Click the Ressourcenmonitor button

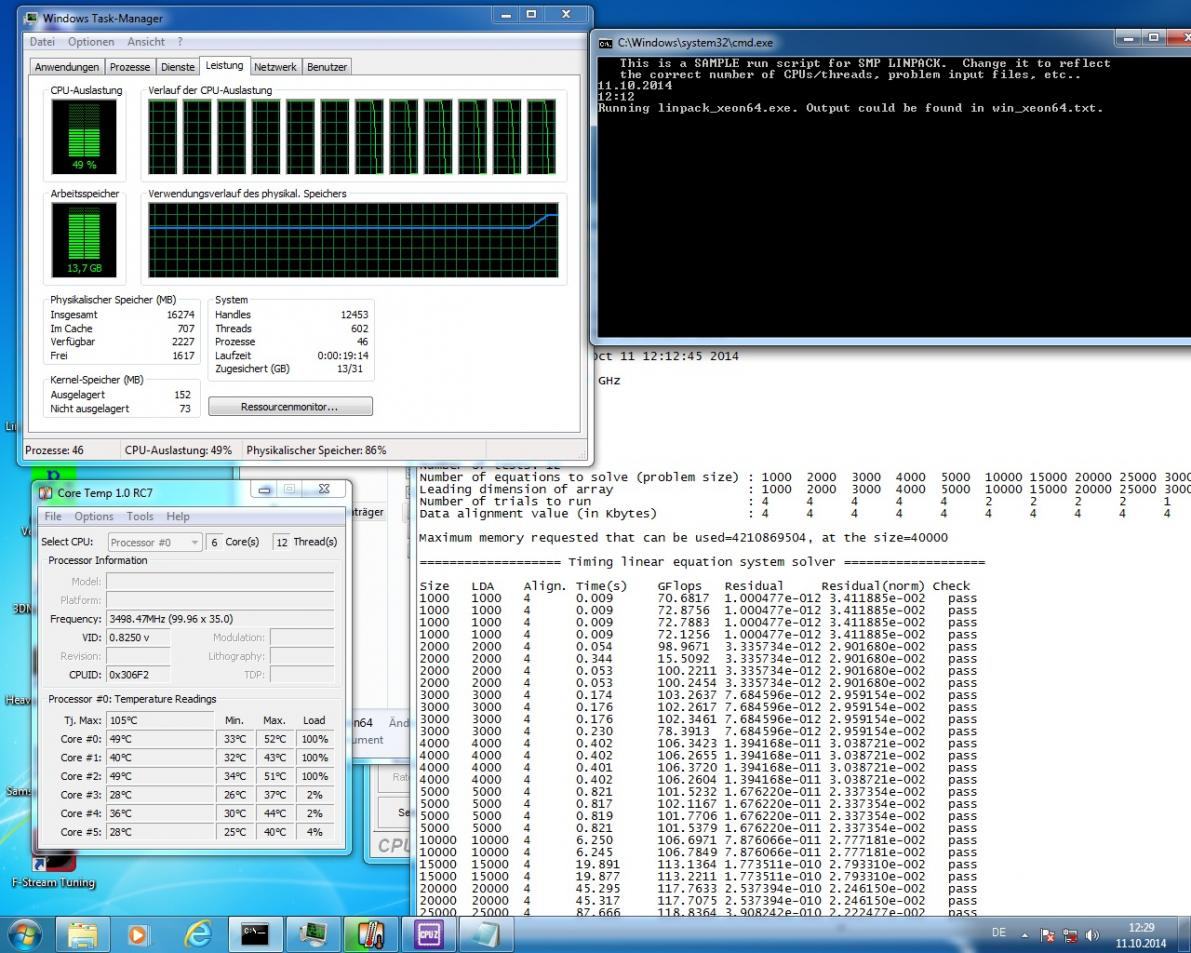(290, 407)
